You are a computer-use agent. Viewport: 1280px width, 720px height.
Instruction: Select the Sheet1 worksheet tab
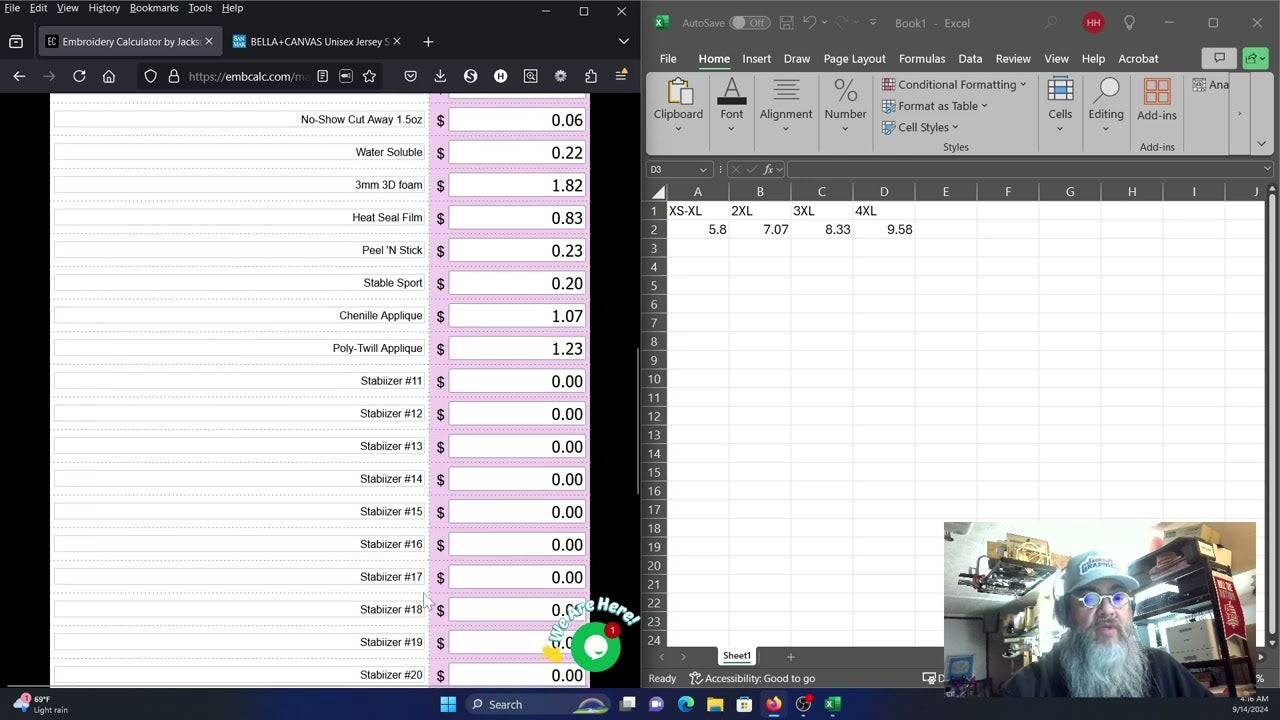737,656
